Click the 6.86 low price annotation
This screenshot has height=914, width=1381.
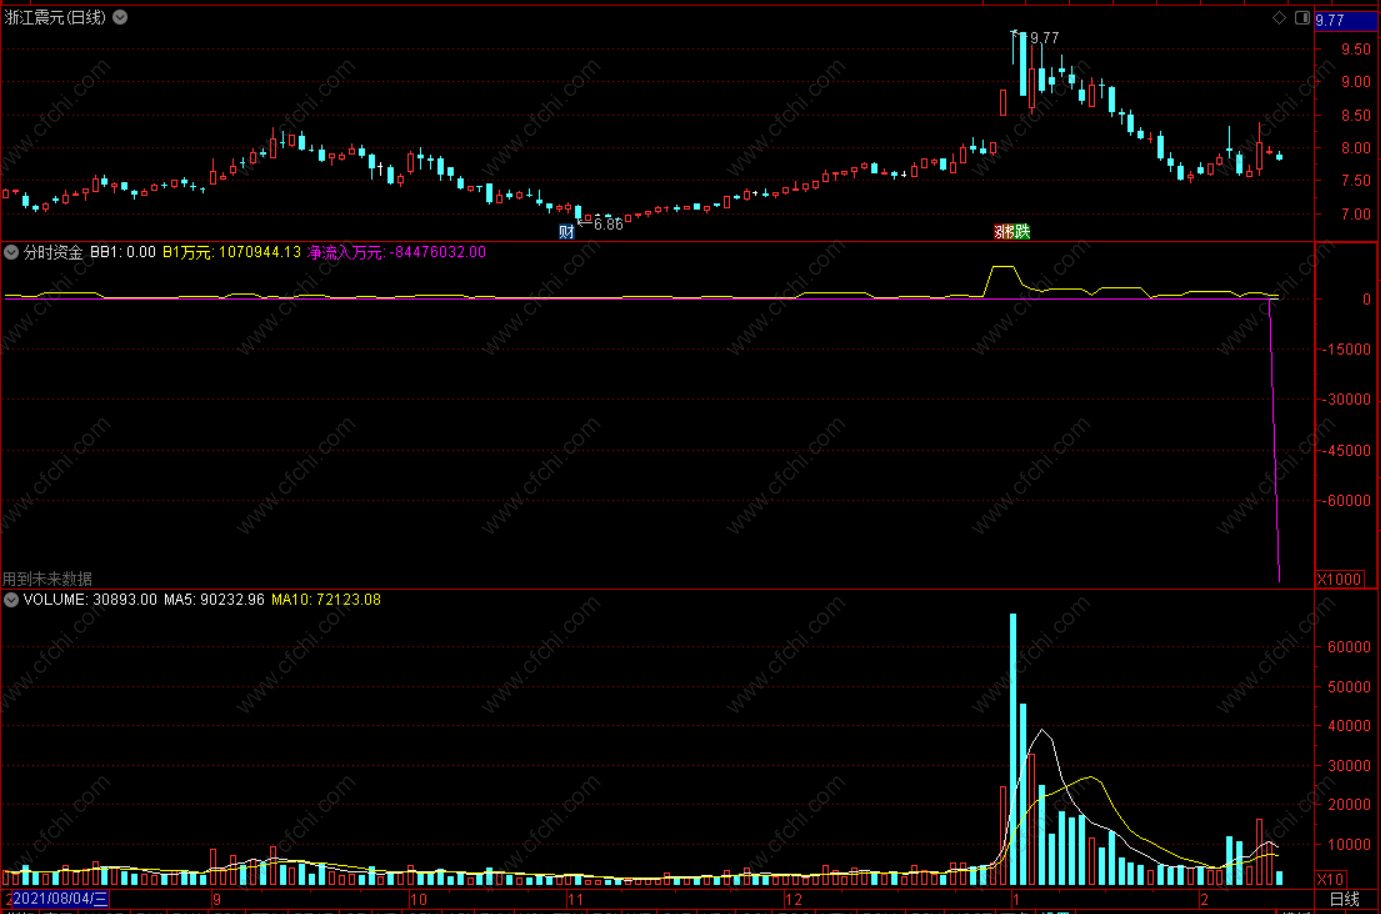point(608,224)
